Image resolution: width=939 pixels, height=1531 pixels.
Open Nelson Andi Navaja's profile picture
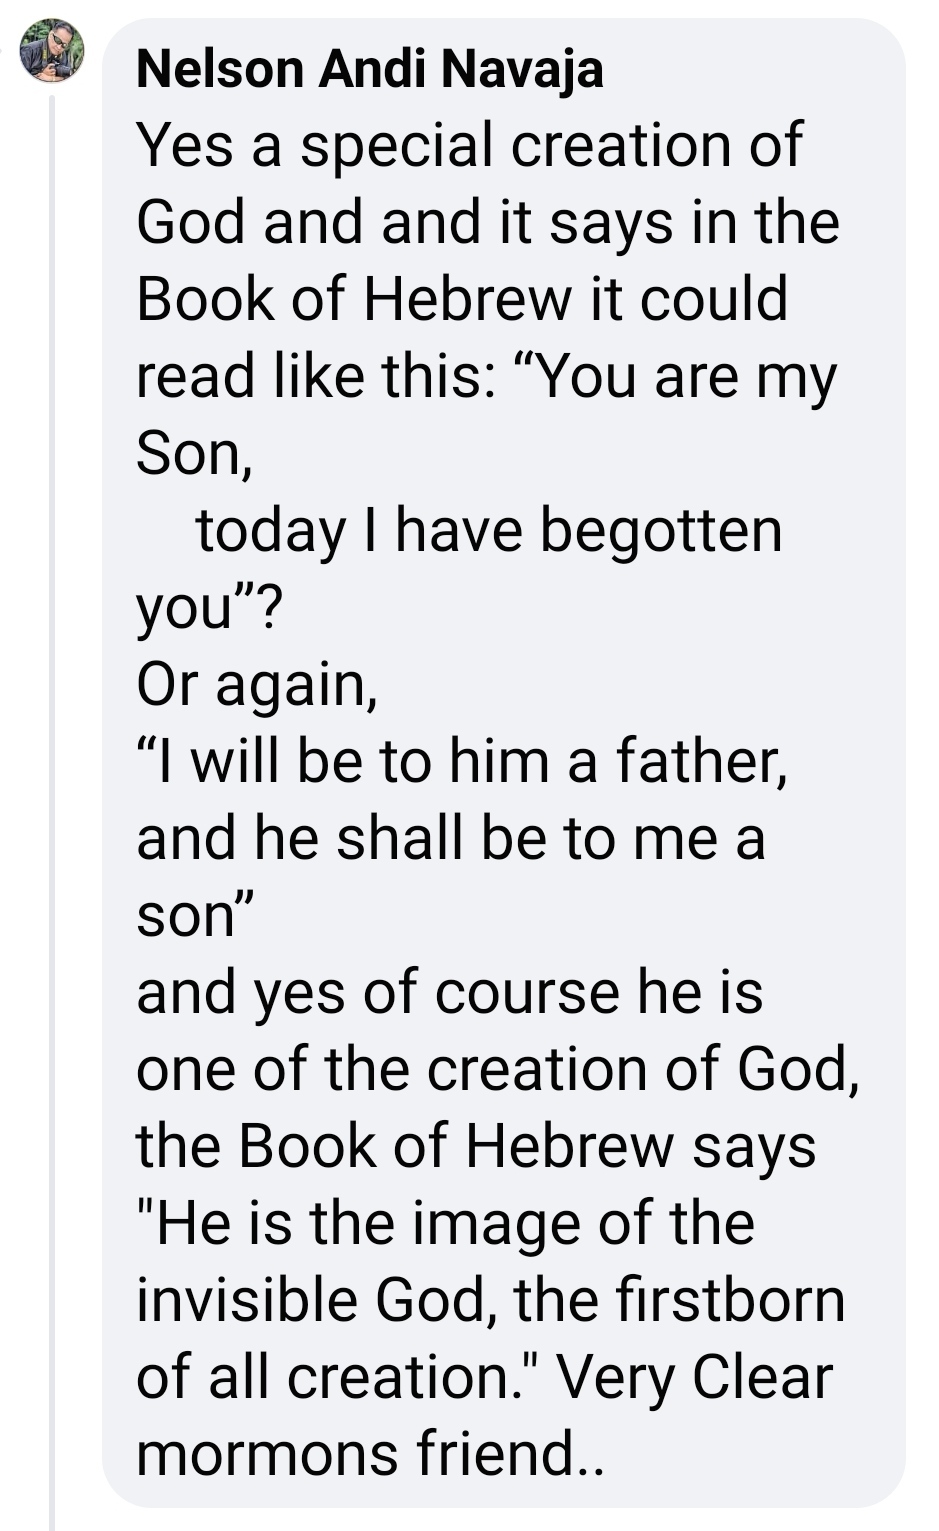click(x=52, y=50)
